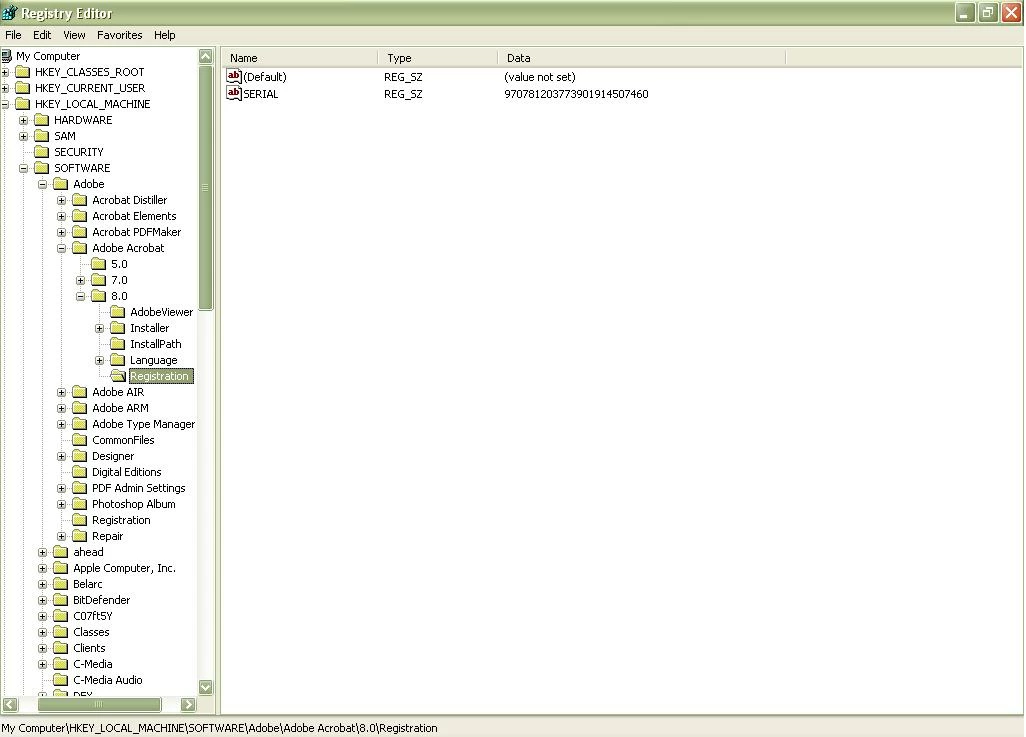Open the Edit menu
This screenshot has width=1026, height=737.
click(x=42, y=35)
